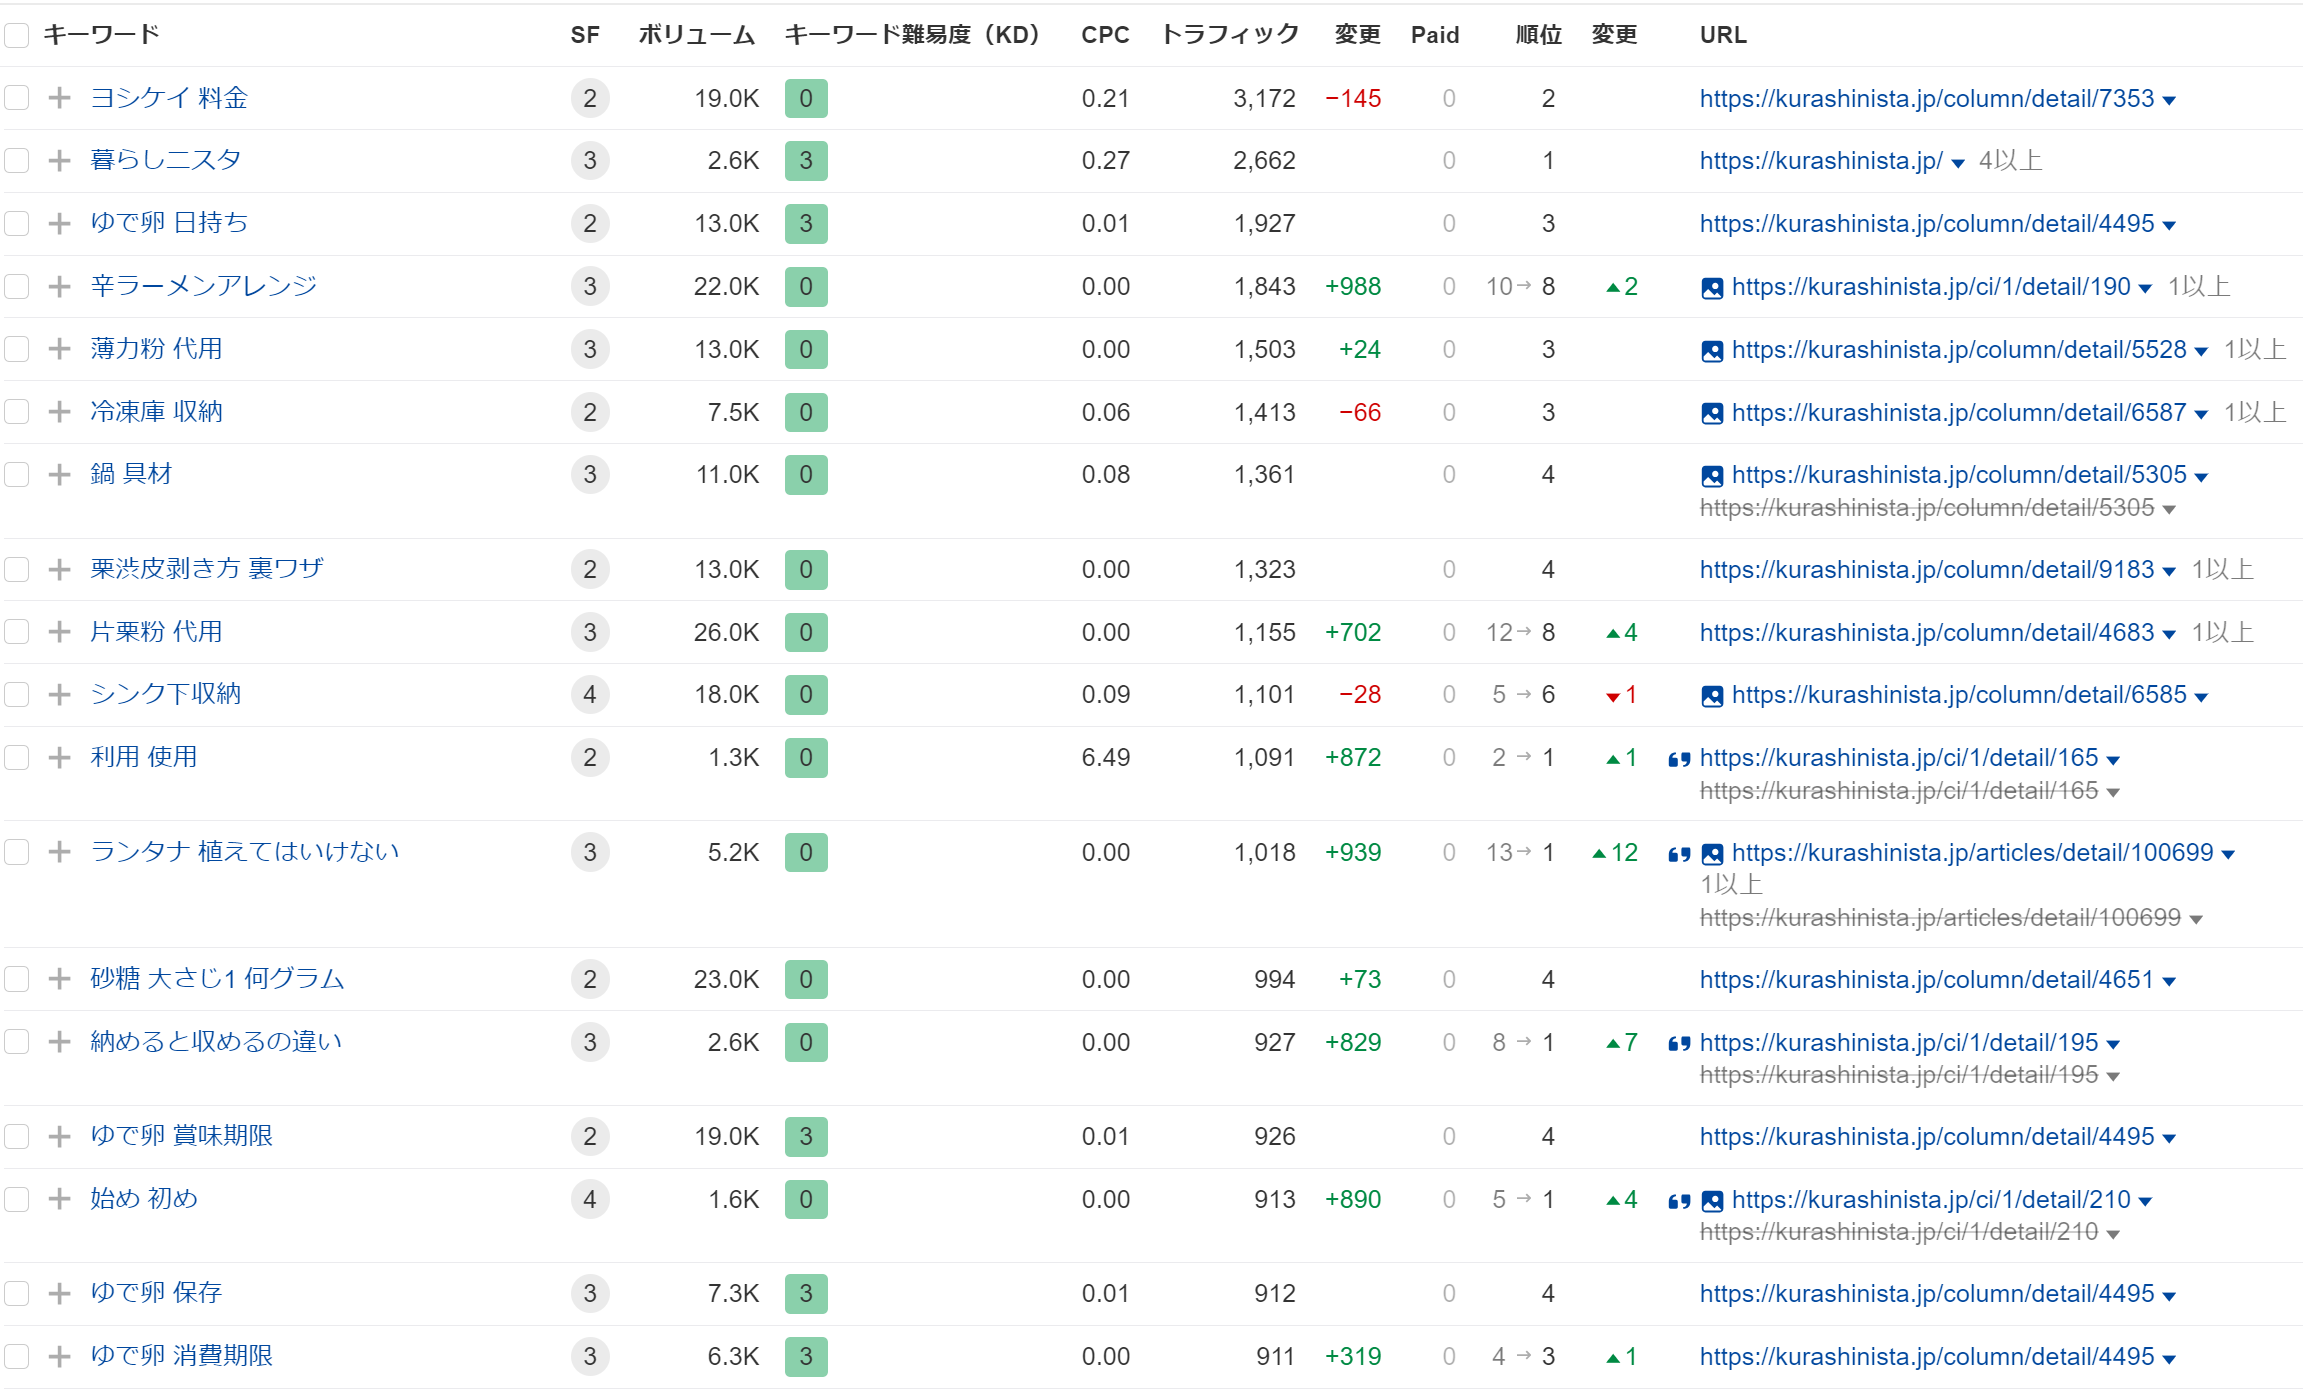Check the box for 暮らしニスタ row
The height and width of the screenshot is (1394, 2303).
(x=17, y=160)
